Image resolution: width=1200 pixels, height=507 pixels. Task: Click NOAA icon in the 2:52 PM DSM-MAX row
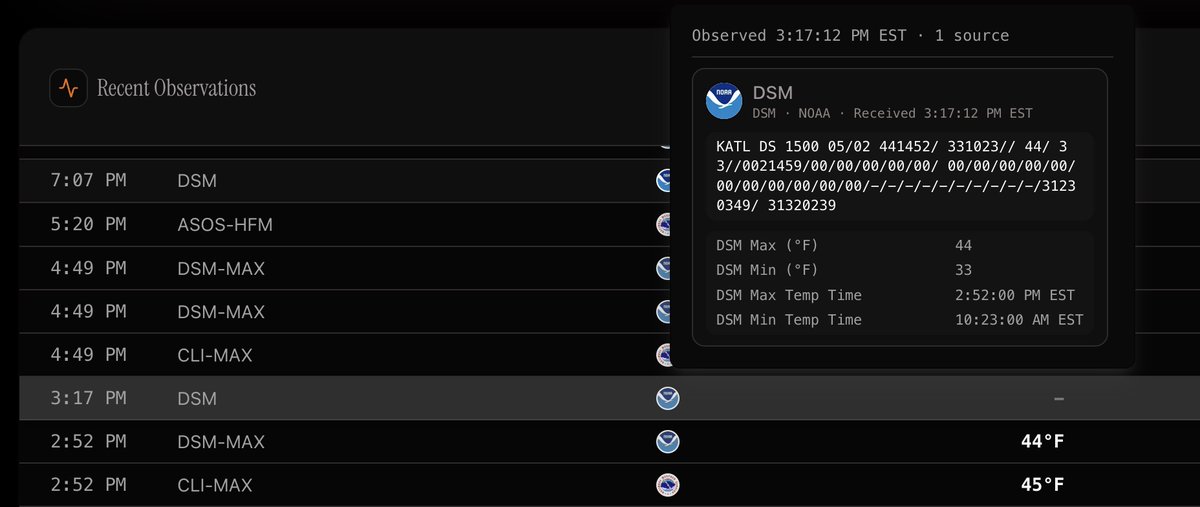(667, 441)
